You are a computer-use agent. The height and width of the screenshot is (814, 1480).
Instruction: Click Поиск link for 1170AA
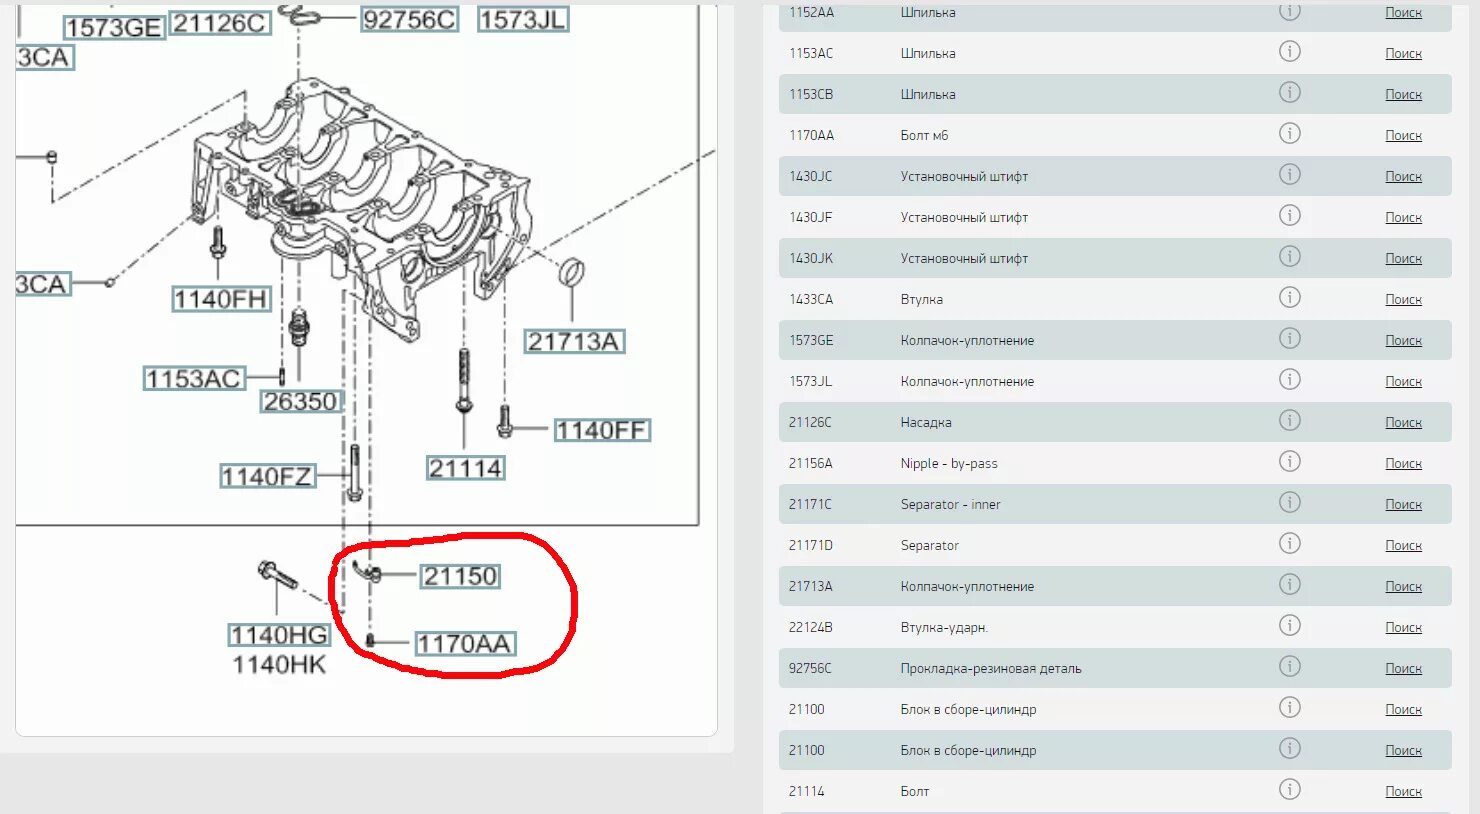[x=1403, y=136]
